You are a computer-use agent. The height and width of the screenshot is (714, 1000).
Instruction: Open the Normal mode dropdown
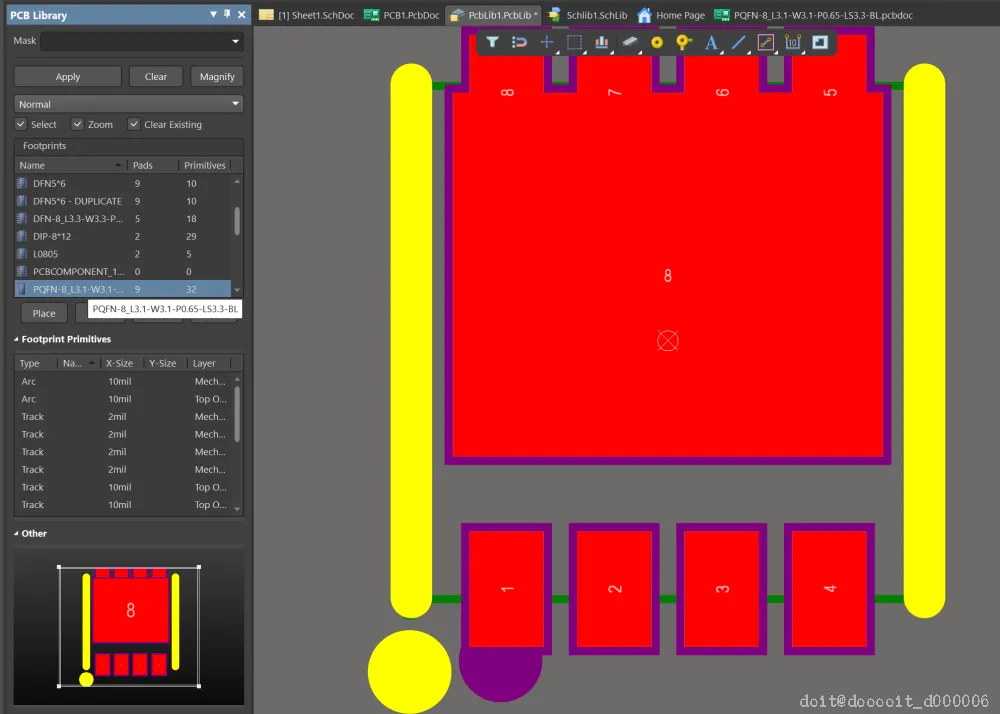(128, 104)
